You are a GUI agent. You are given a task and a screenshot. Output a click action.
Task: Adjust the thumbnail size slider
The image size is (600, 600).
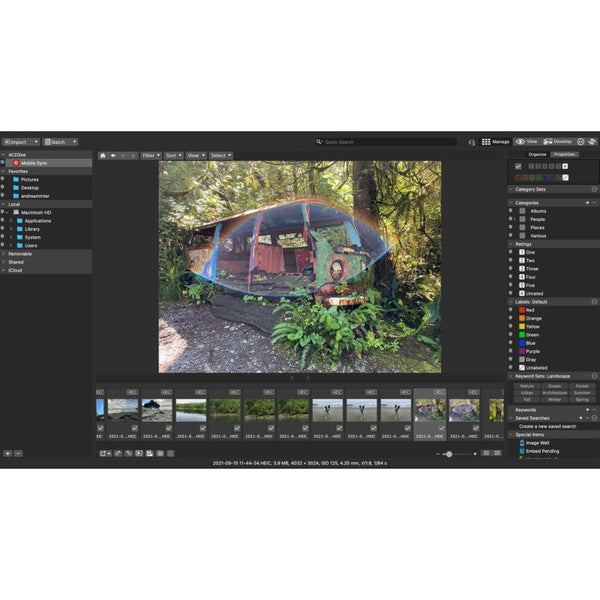[449, 454]
